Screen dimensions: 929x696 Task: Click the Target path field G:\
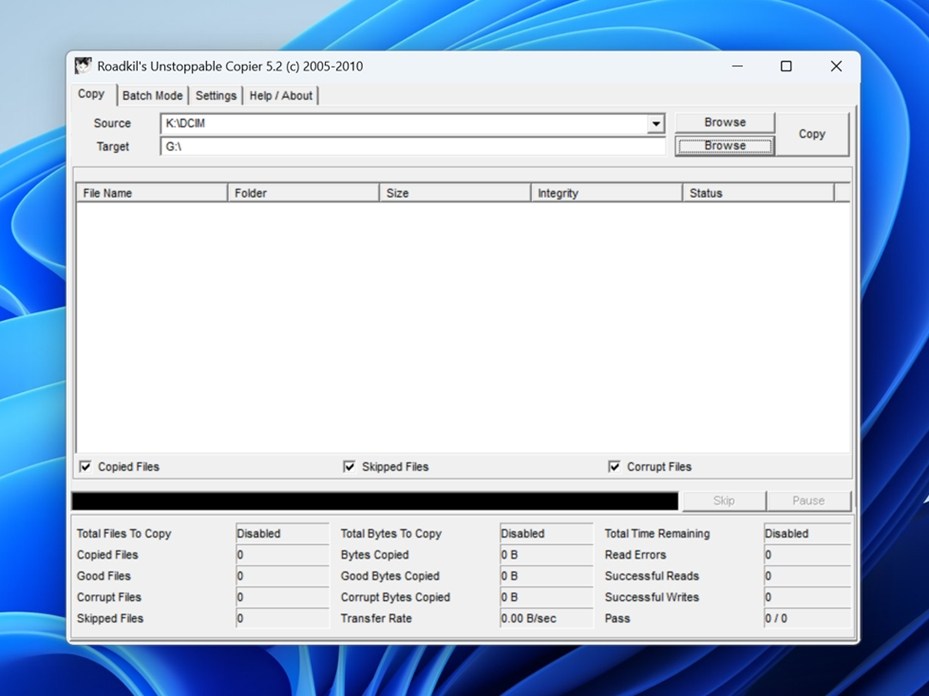pyautogui.click(x=413, y=146)
